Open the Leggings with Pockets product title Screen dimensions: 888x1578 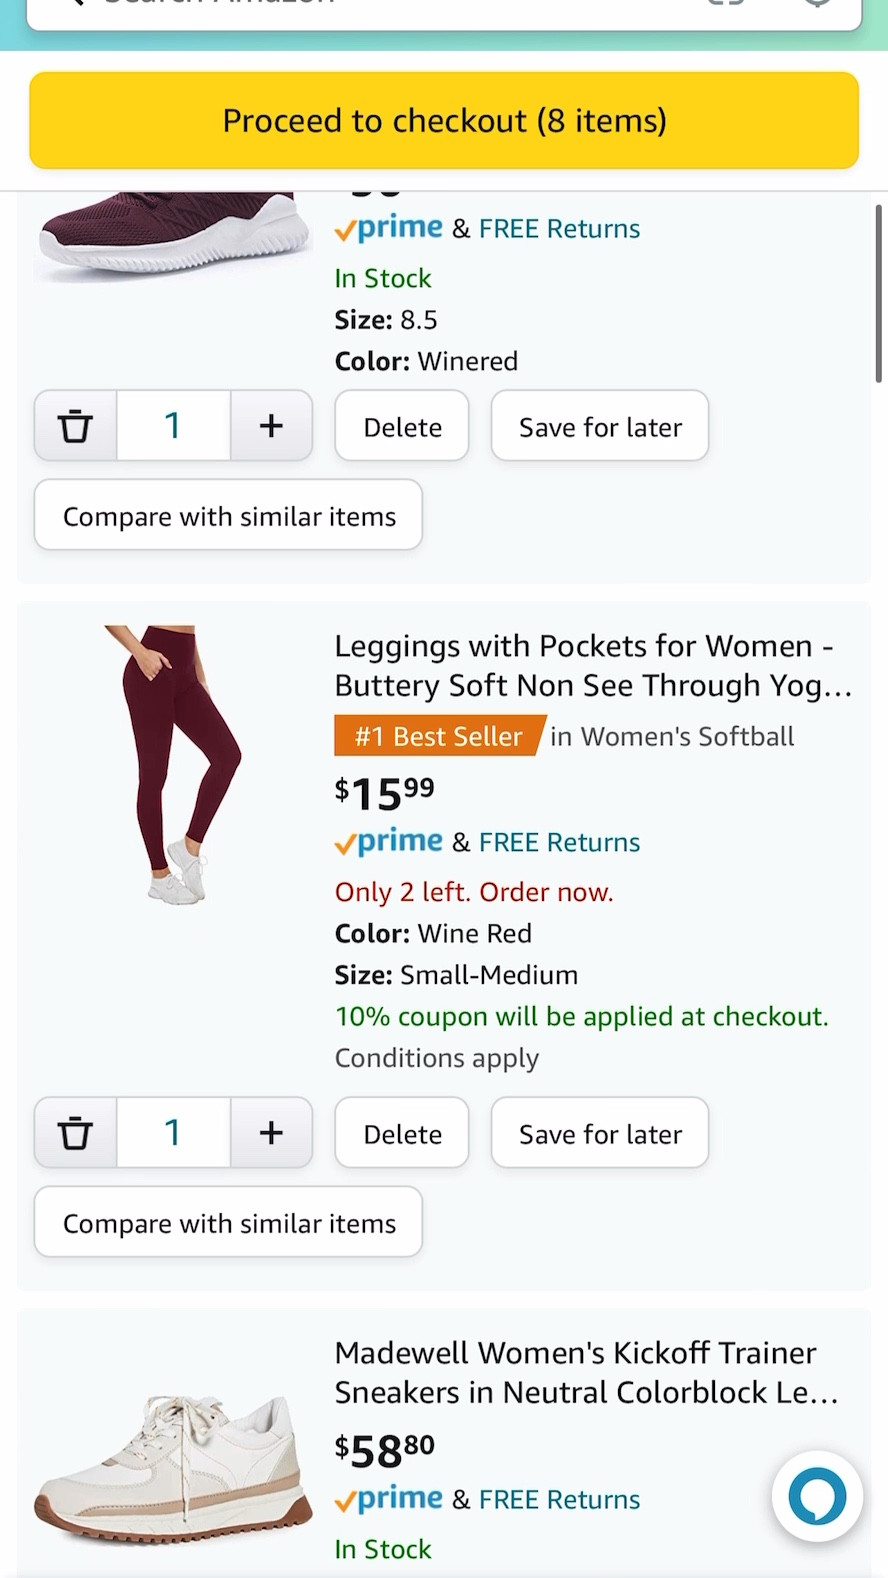[592, 665]
